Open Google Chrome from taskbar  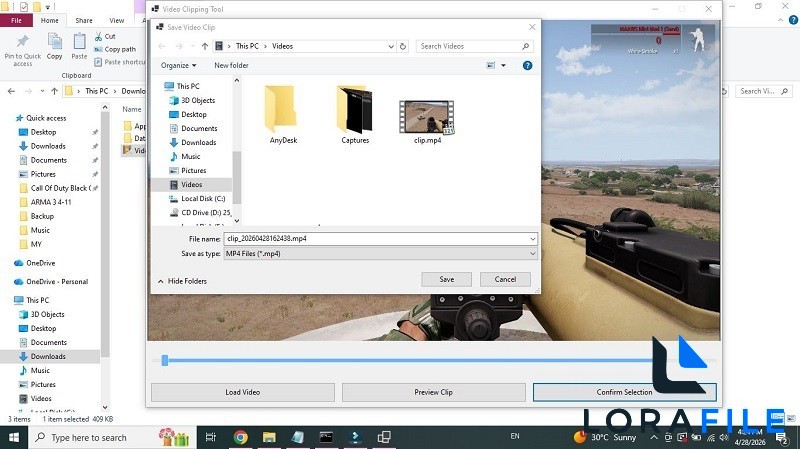(x=240, y=437)
